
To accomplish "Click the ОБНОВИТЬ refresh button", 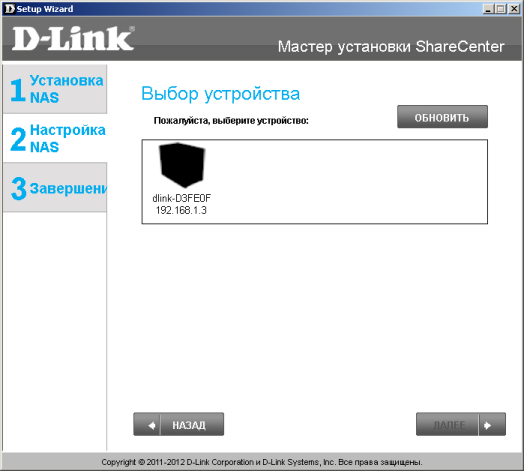I will [x=442, y=117].
